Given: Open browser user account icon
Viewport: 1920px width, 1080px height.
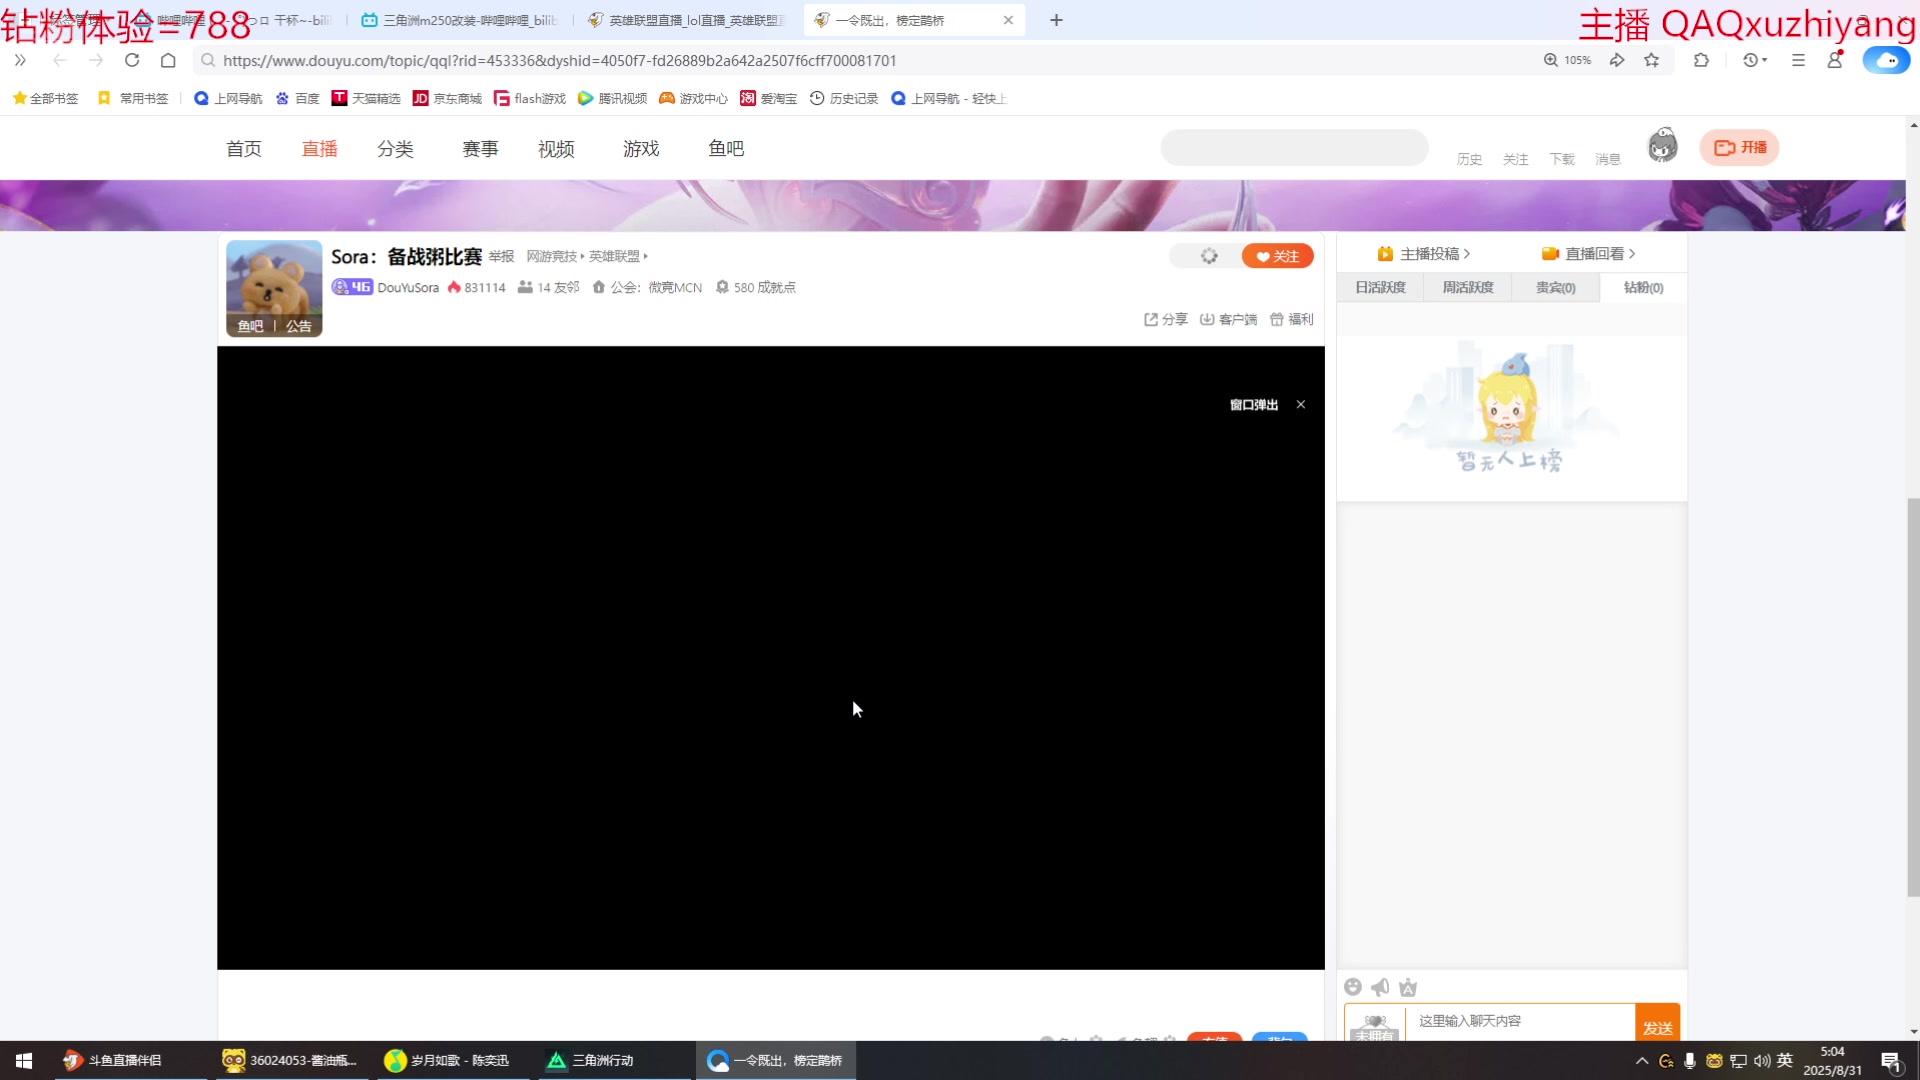Looking at the screenshot, I should pyautogui.click(x=1835, y=60).
